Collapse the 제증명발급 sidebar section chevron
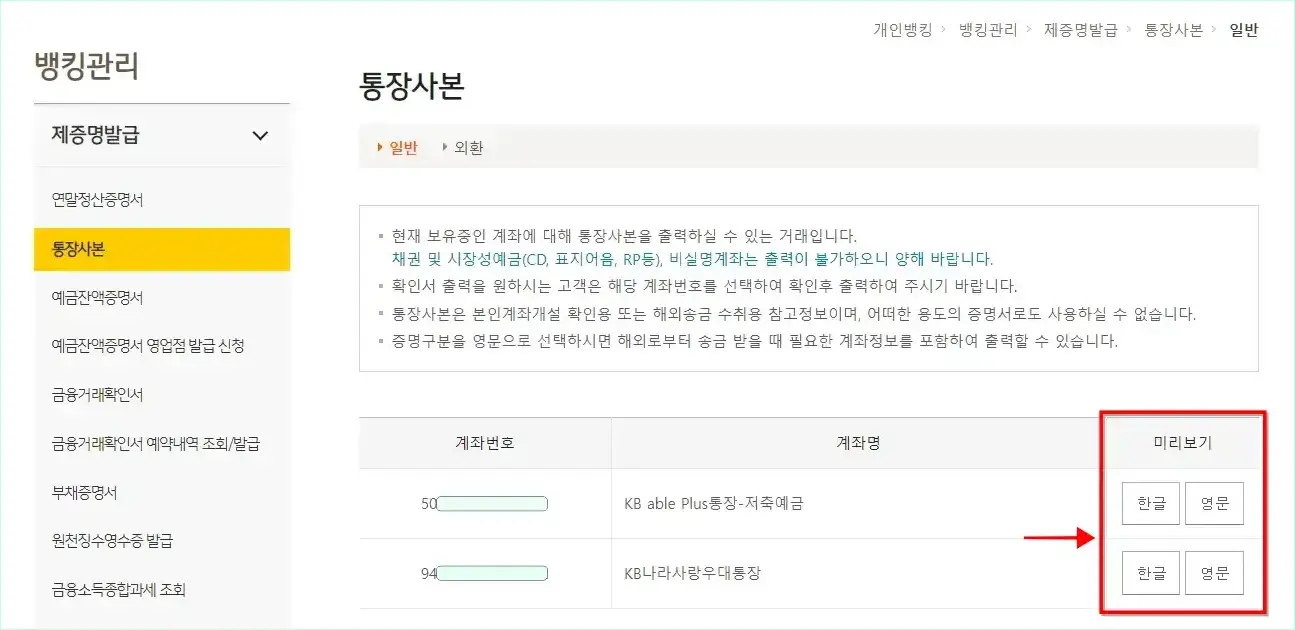The width and height of the screenshot is (1295, 630). (259, 136)
